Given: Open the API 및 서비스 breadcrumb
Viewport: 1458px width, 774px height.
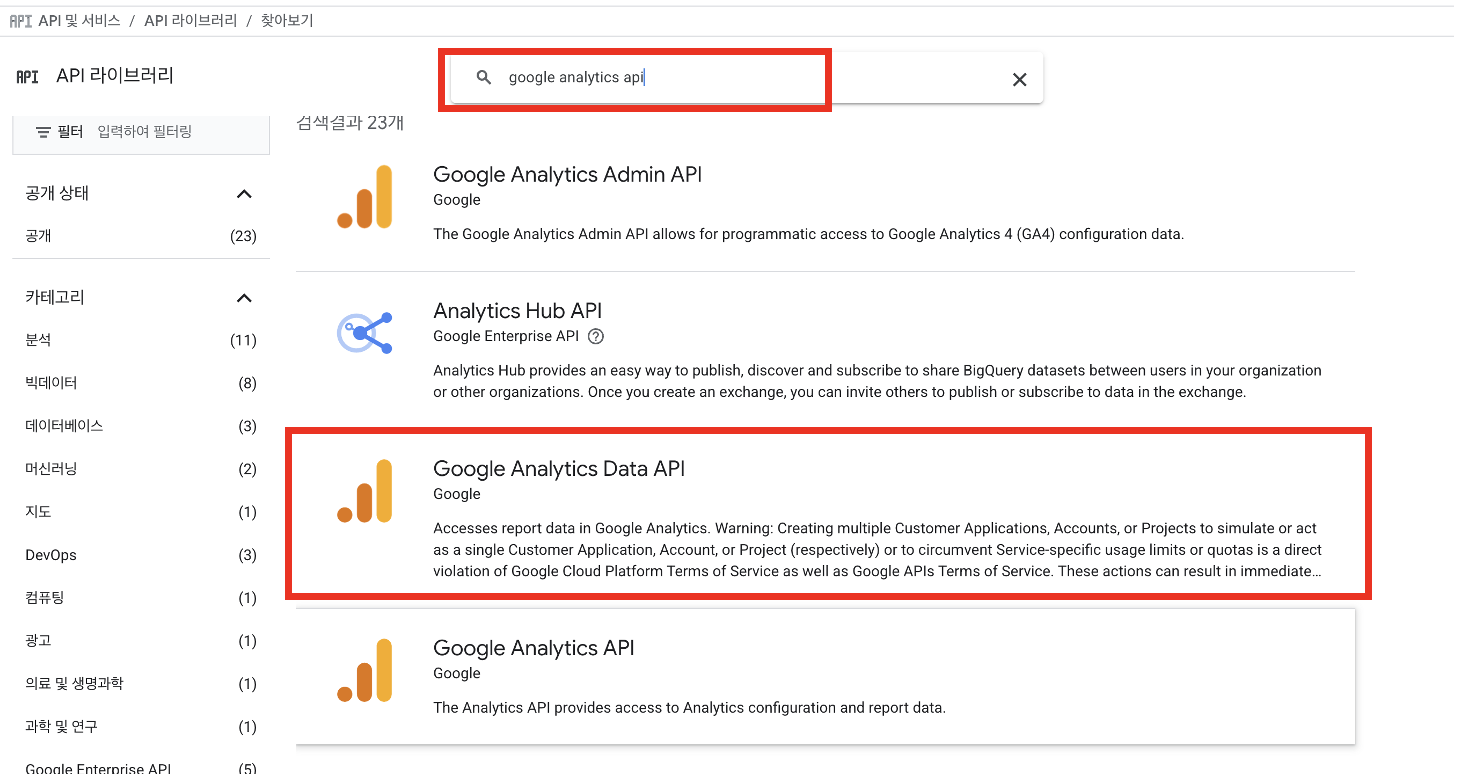Looking at the screenshot, I should 80,20.
